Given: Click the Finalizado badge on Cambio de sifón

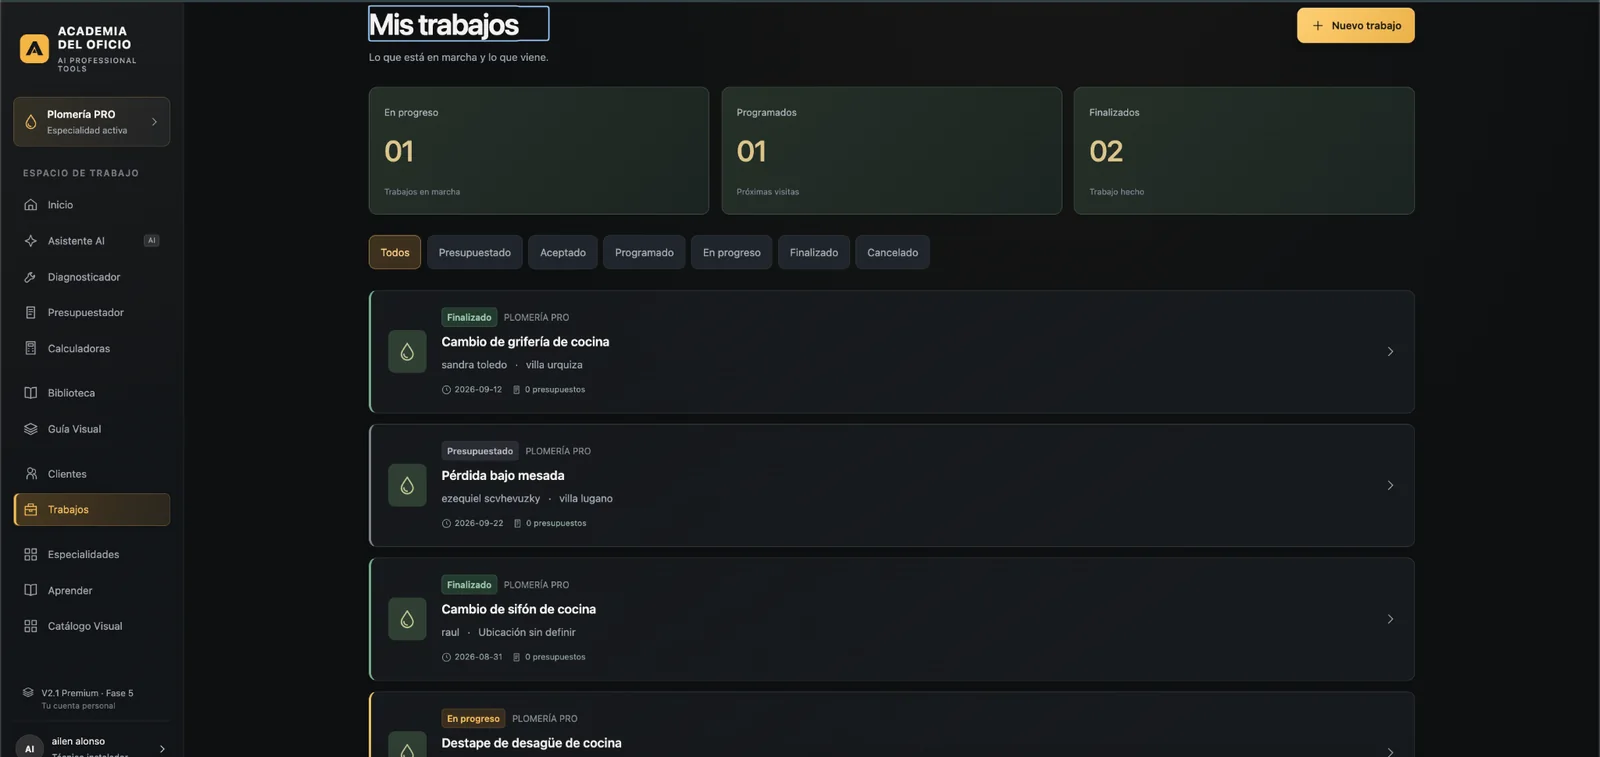Looking at the screenshot, I should pos(469,585).
